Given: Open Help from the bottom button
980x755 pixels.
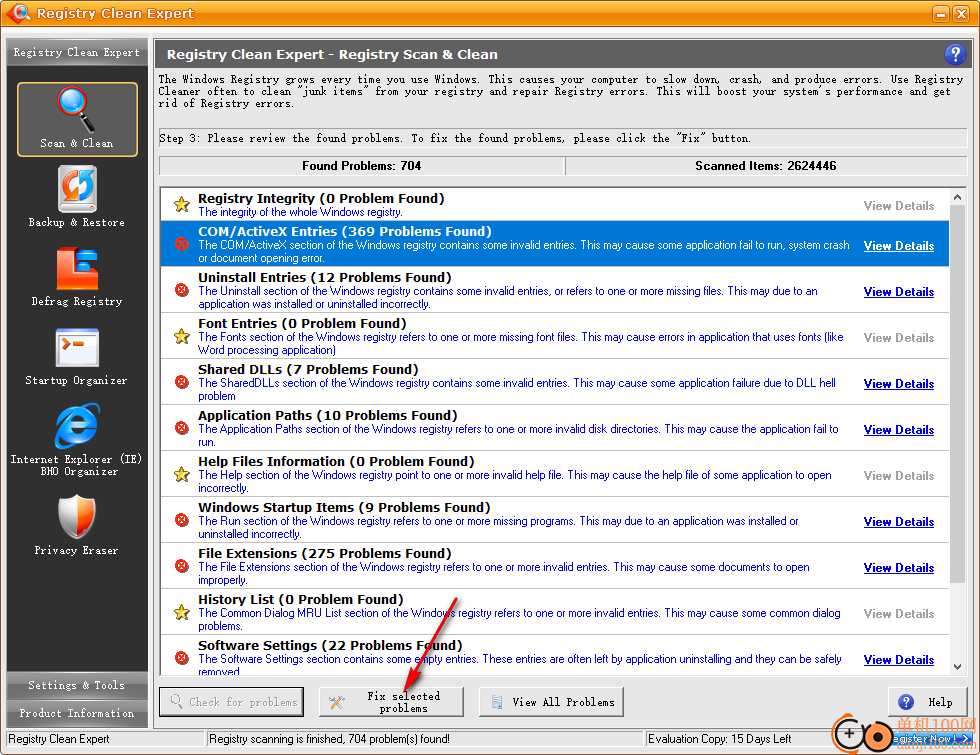Looking at the screenshot, I should pos(928,702).
